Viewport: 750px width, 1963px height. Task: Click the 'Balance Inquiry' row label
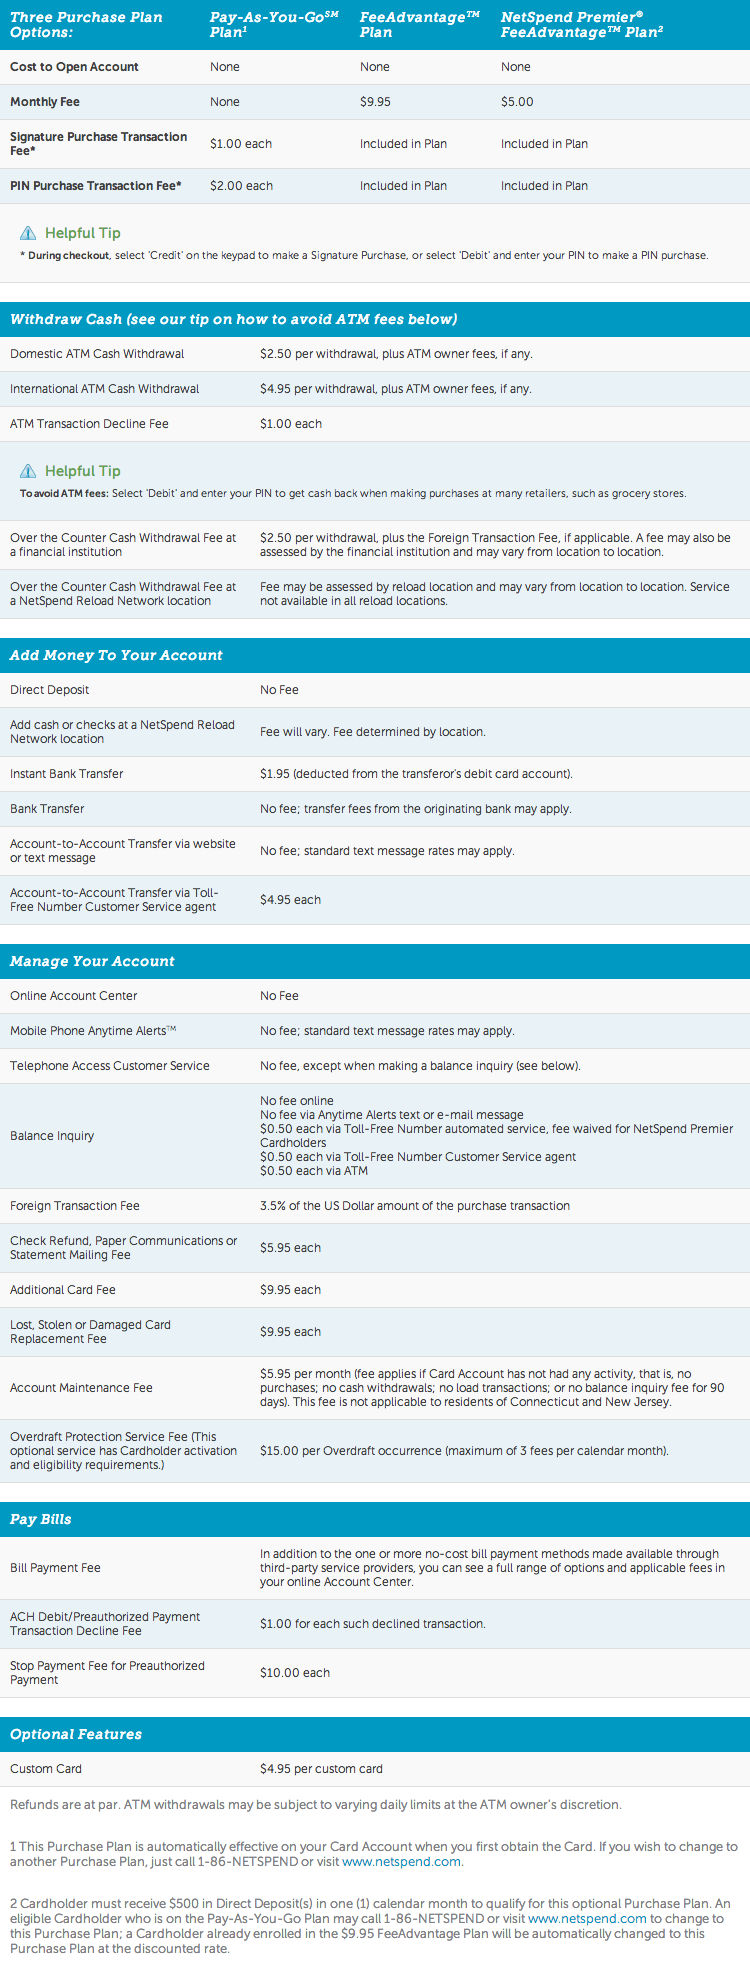[x=52, y=1136]
